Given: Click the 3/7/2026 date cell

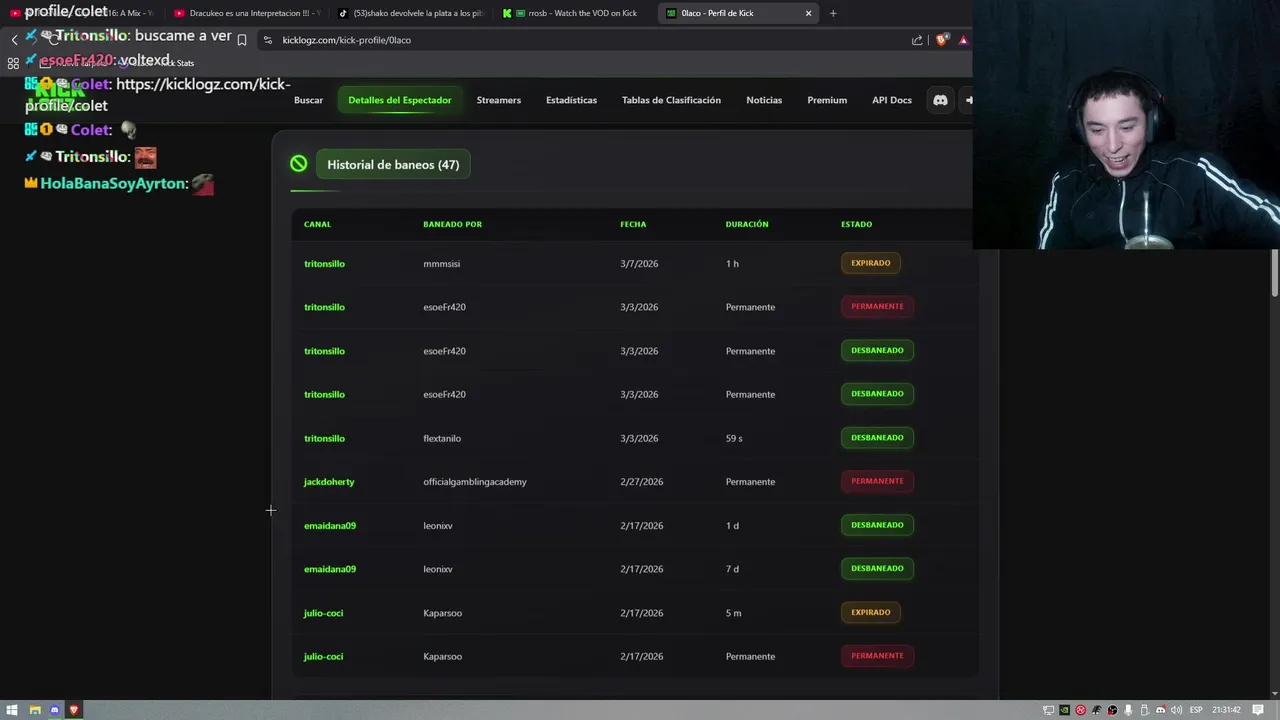Looking at the screenshot, I should [x=639, y=264].
